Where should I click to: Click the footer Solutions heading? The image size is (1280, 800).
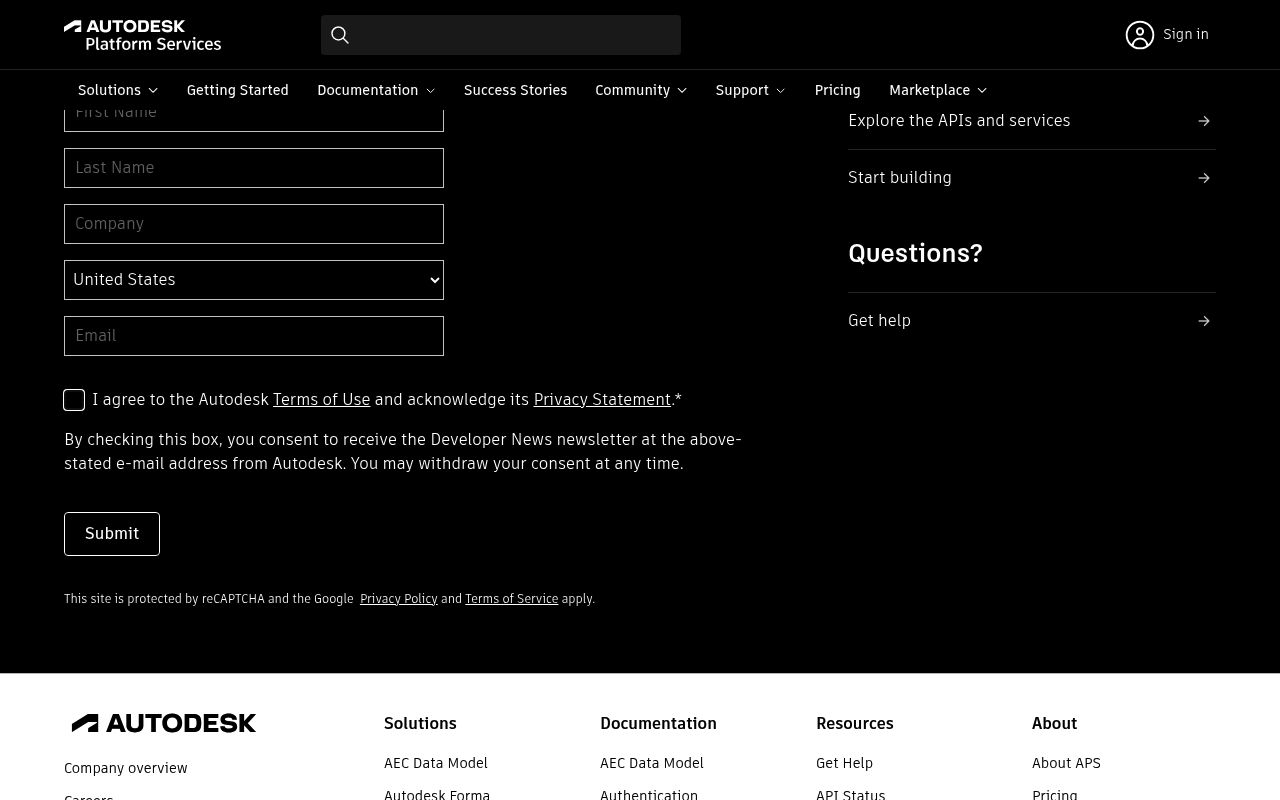(x=420, y=723)
